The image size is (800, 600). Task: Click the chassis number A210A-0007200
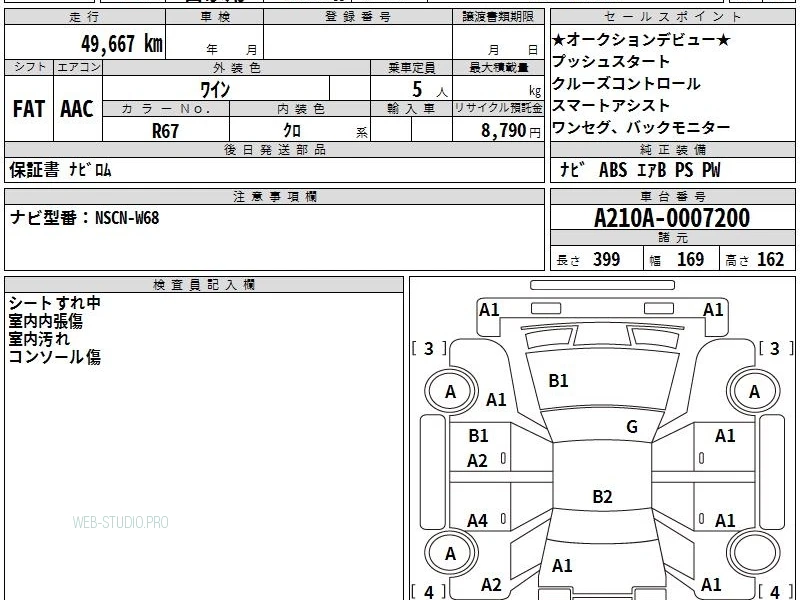[x=672, y=218]
